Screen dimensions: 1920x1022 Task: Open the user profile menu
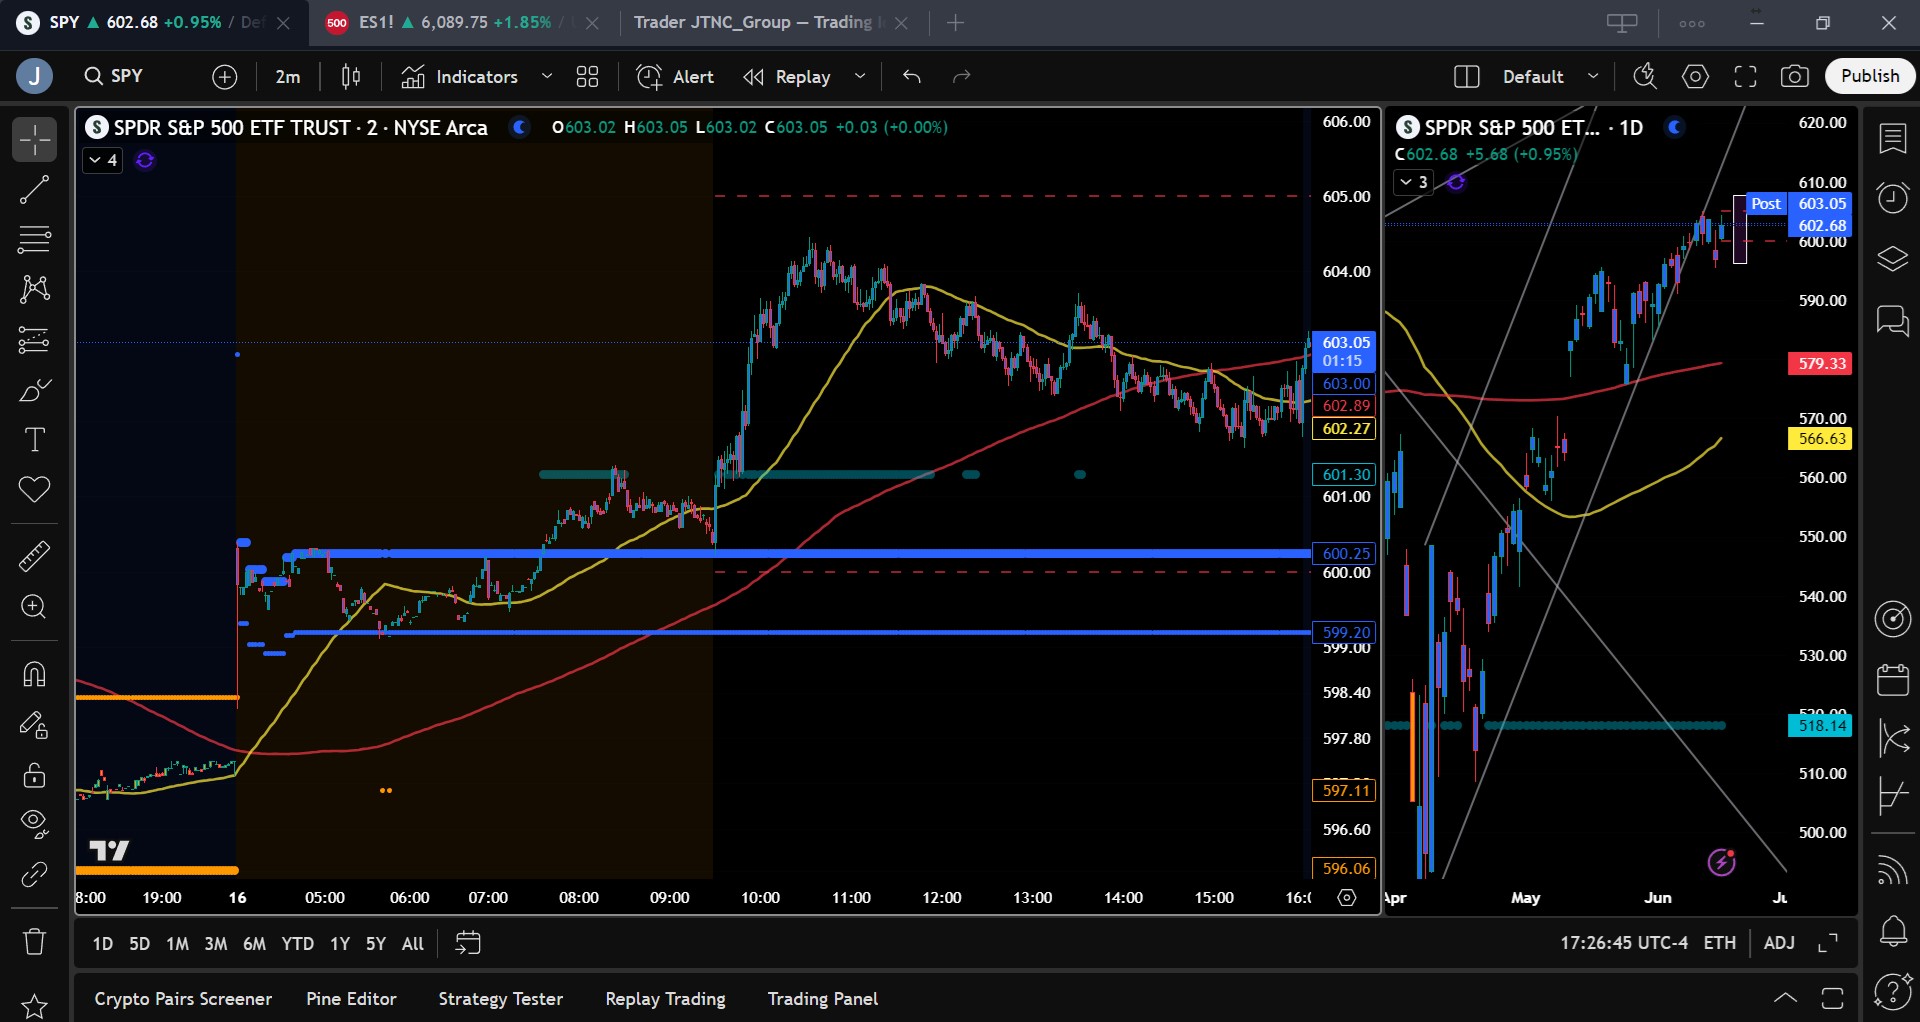tap(35, 76)
